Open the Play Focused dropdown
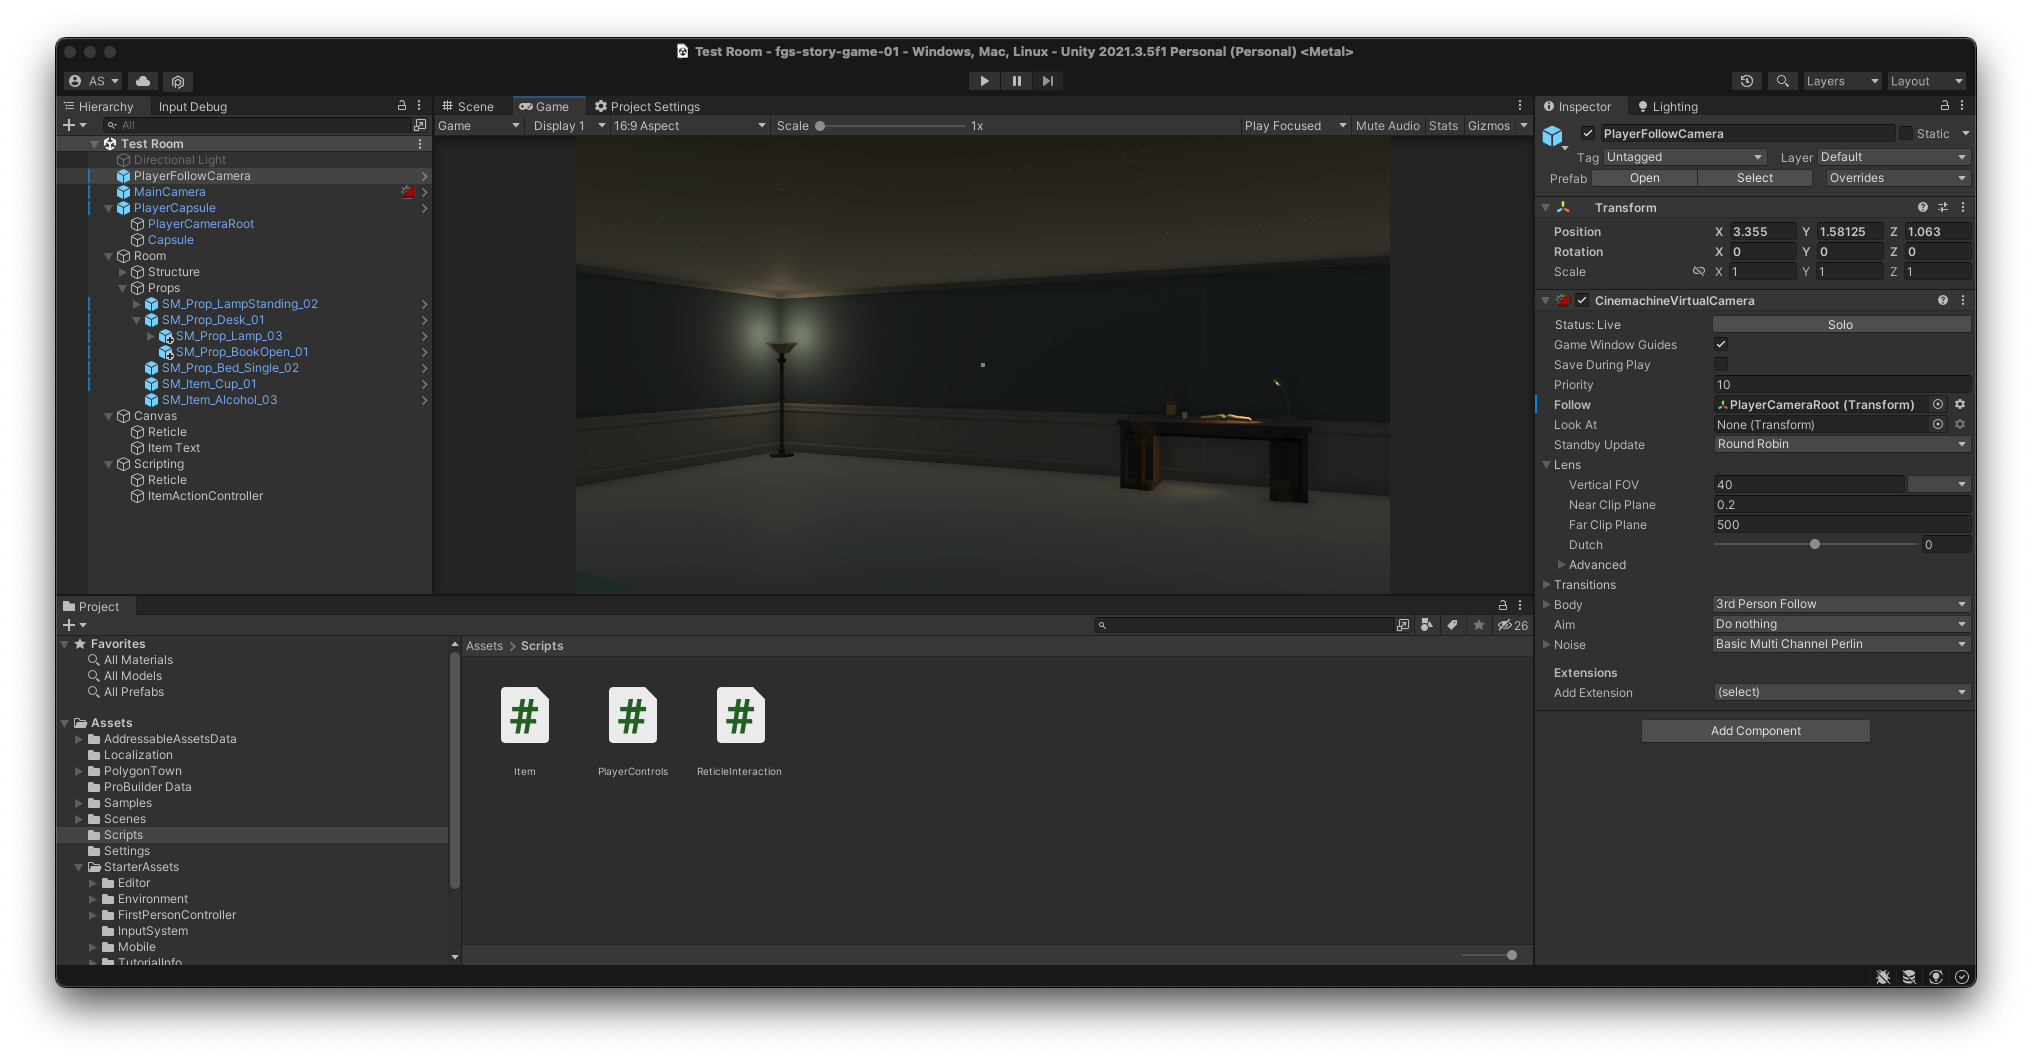The image size is (2032, 1061). tap(1295, 125)
